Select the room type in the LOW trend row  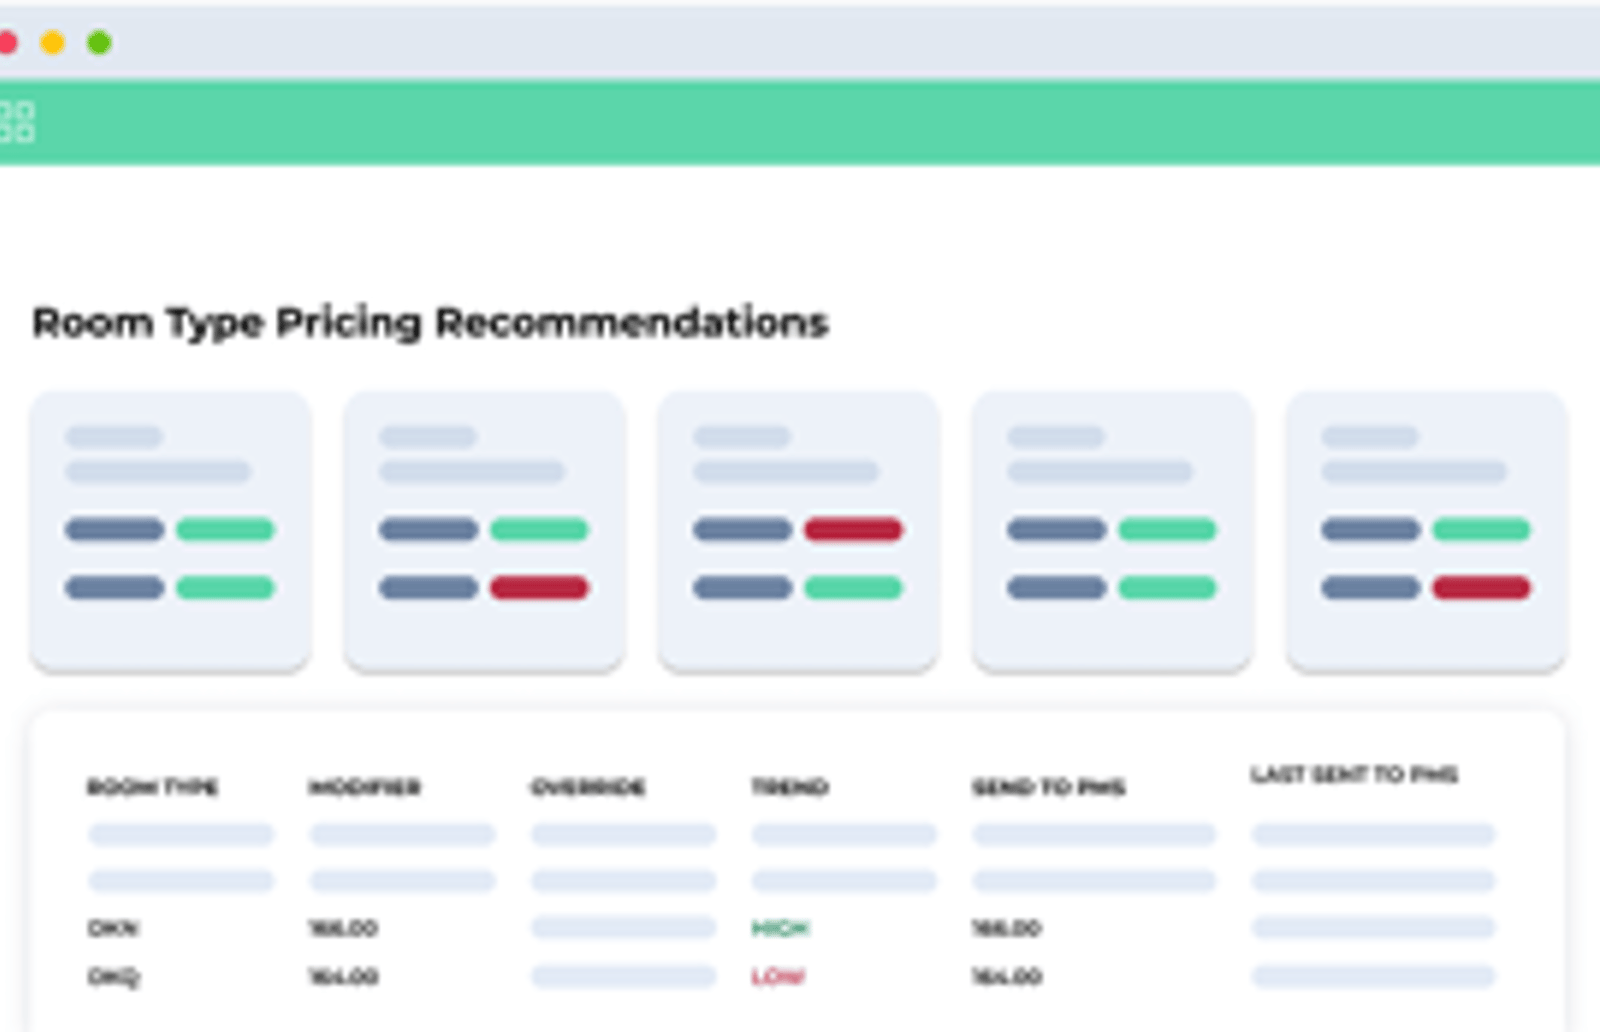coord(114,976)
